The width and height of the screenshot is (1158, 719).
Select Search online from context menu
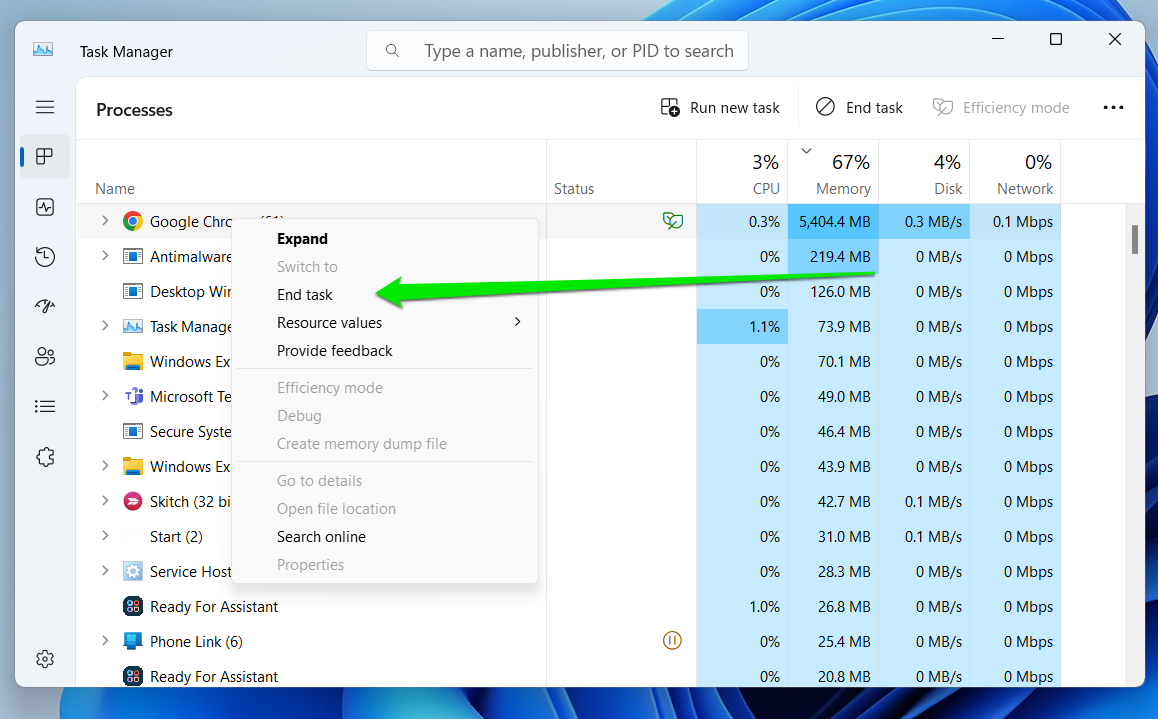tap(321, 537)
